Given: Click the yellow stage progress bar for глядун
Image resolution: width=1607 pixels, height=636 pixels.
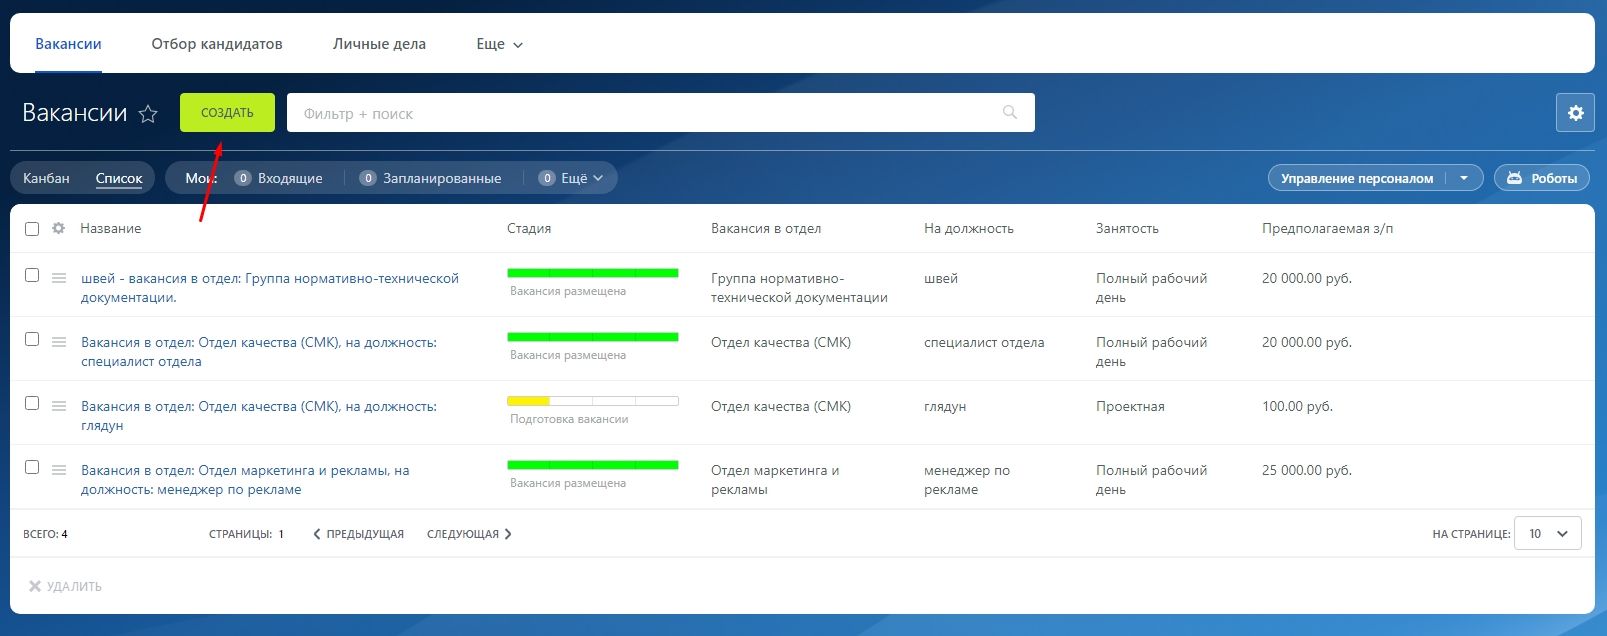Looking at the screenshot, I should pos(593,401).
